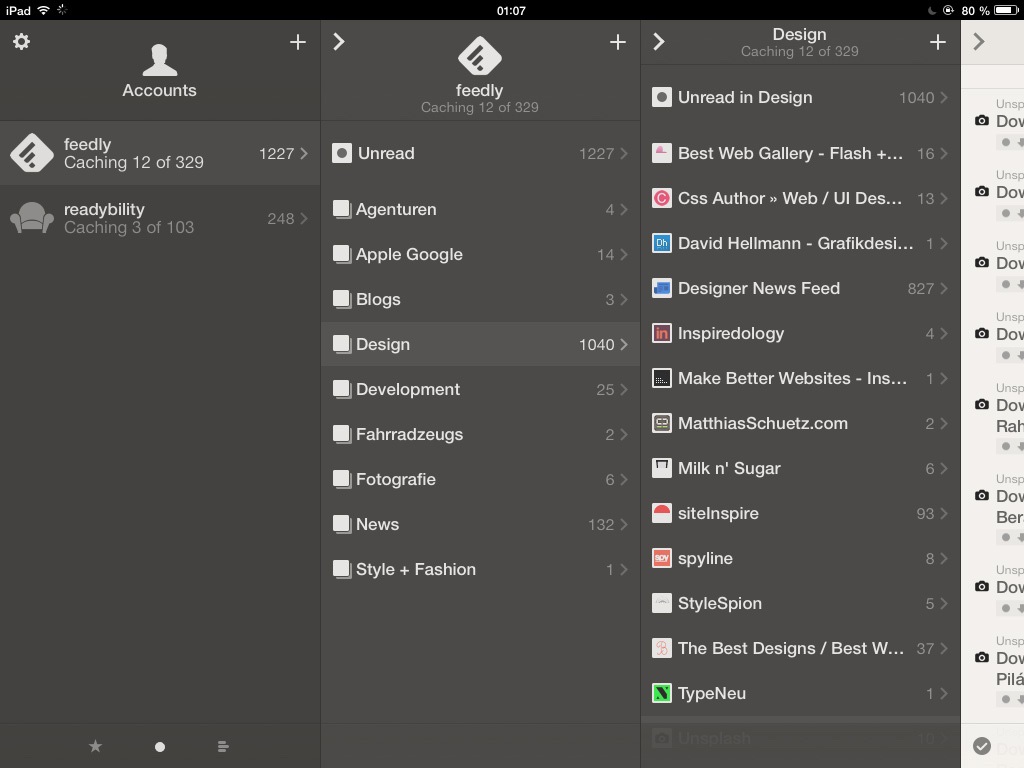Open TypeNeu feed label
This screenshot has width=1024, height=768.
click(711, 694)
